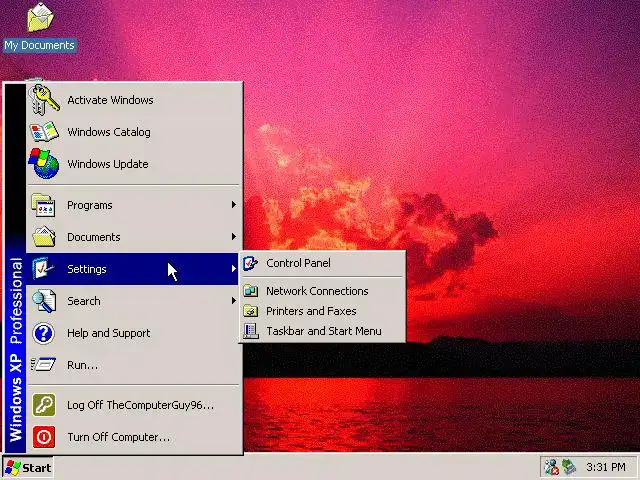Click the My Documents desktop label
Image resolution: width=640 pixels, height=480 pixels.
[x=40, y=45]
